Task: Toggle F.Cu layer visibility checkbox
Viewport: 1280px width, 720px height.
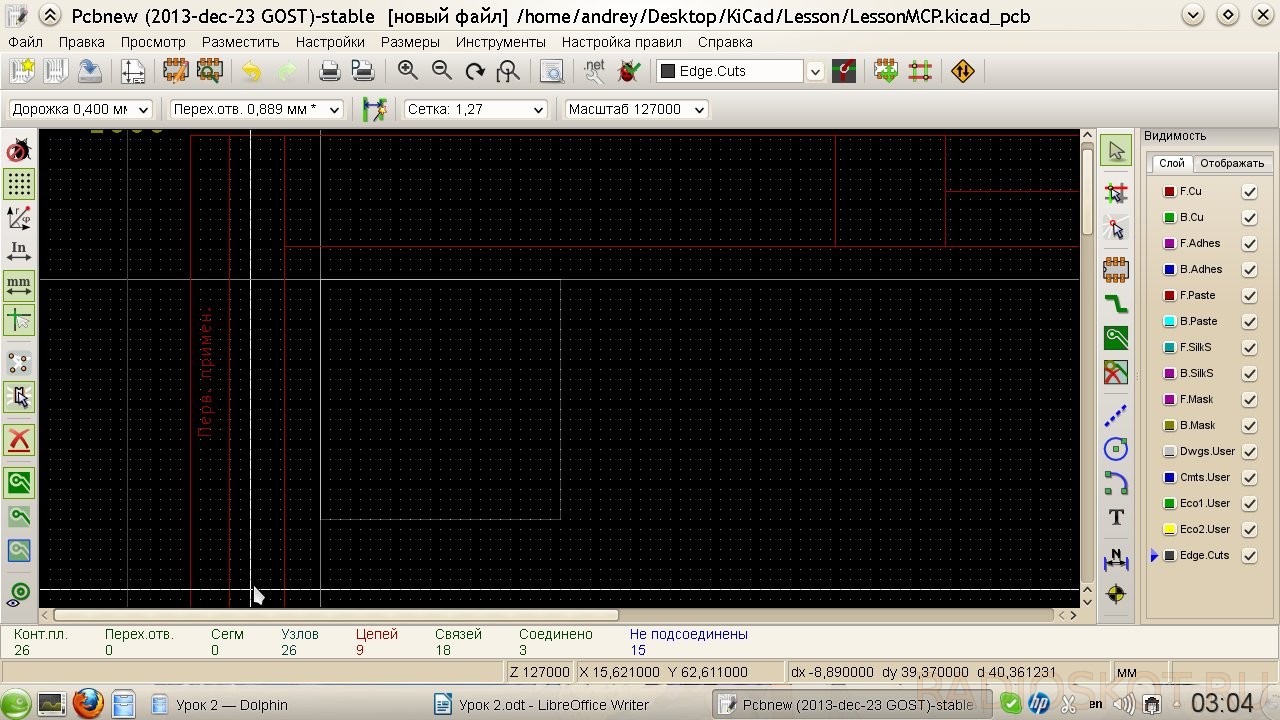Action: 1249,191
